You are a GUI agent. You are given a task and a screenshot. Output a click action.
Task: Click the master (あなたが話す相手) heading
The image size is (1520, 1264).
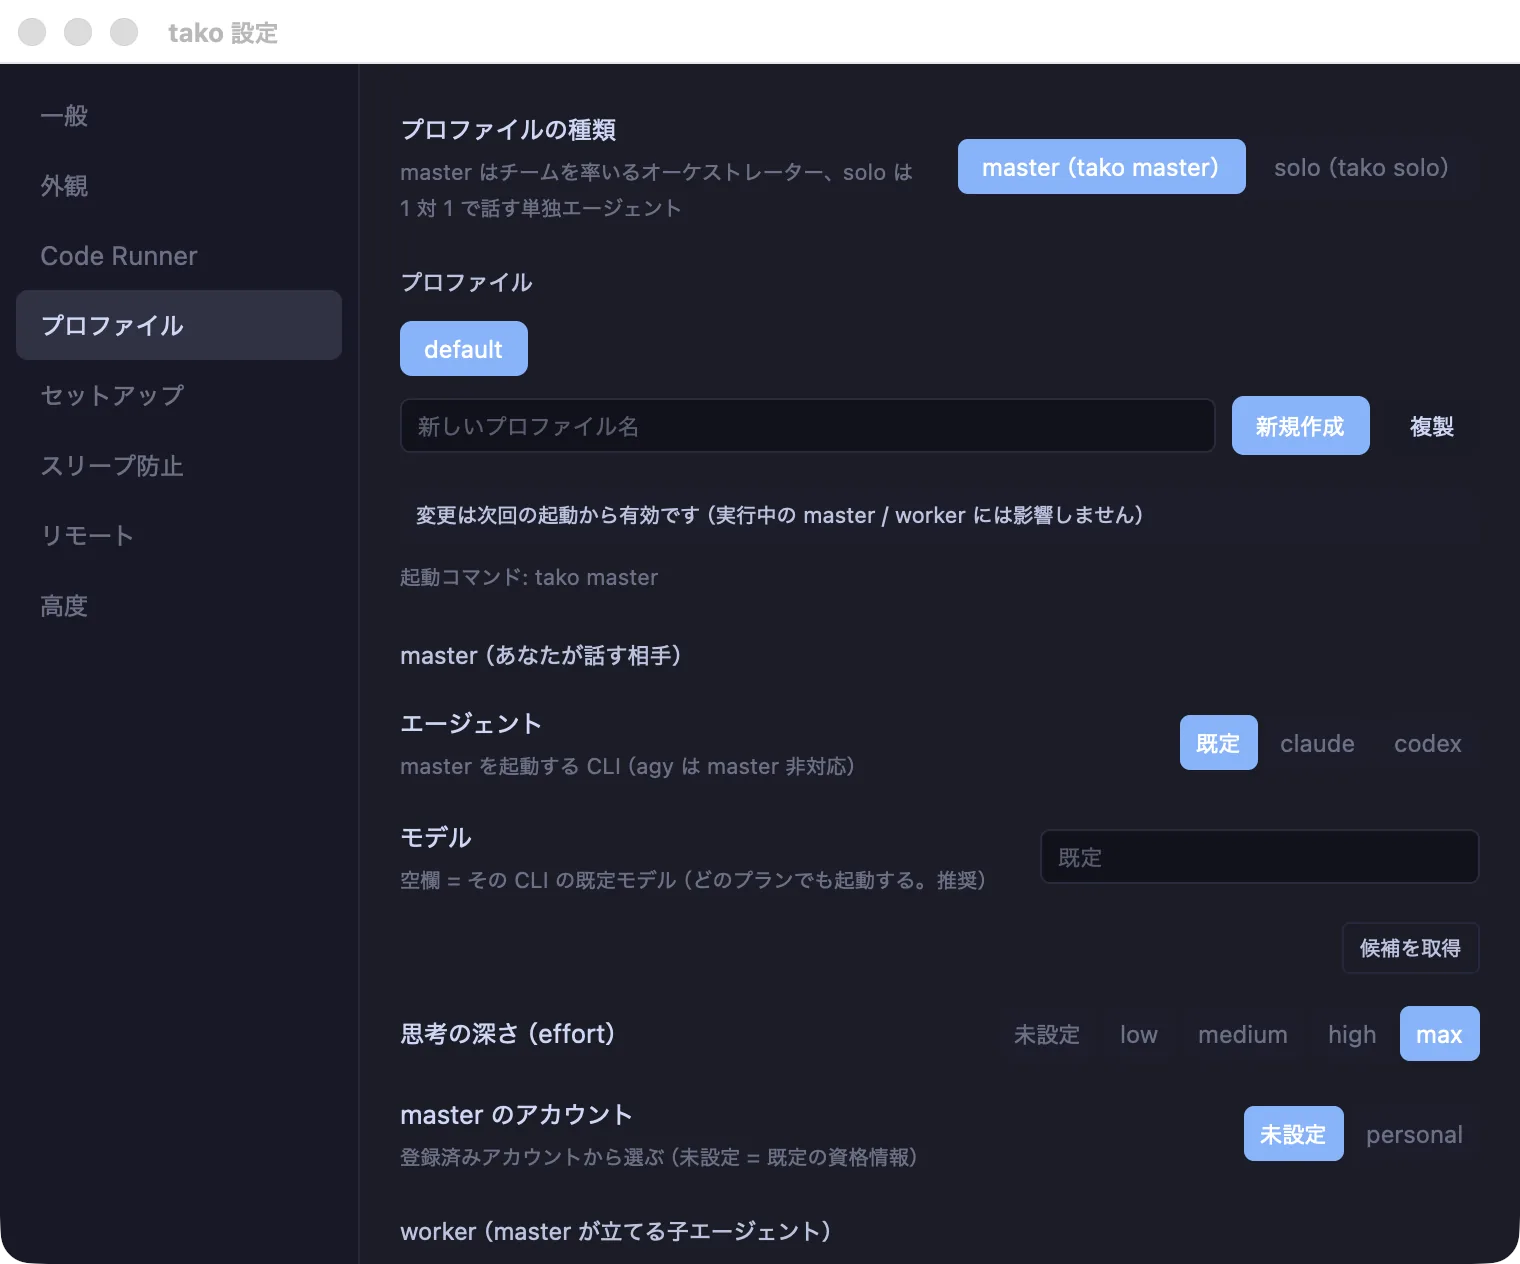point(540,655)
